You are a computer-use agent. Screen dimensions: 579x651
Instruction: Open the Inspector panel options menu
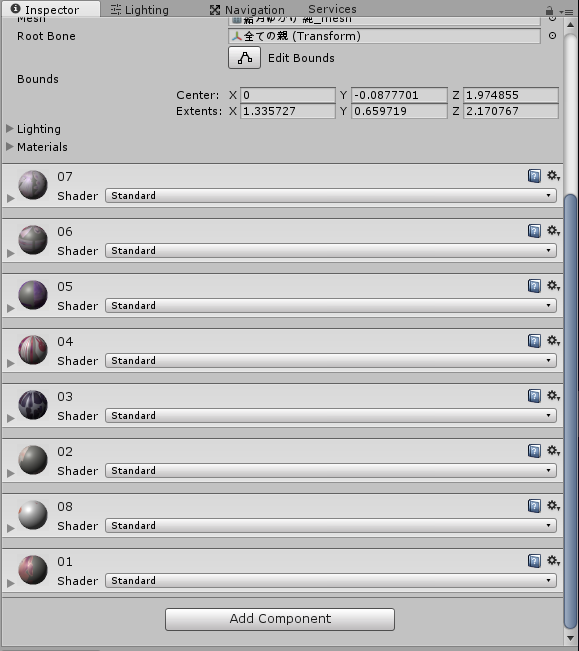tap(567, 12)
